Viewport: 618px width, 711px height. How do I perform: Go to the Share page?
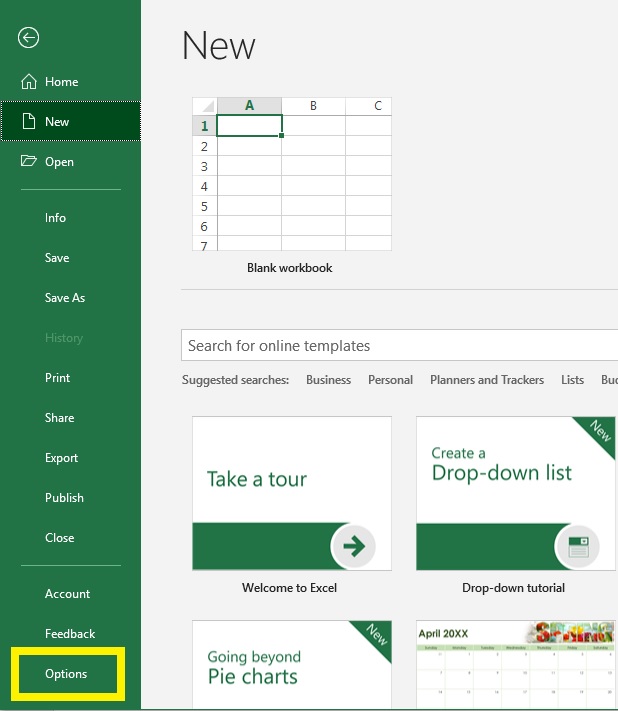(x=59, y=418)
